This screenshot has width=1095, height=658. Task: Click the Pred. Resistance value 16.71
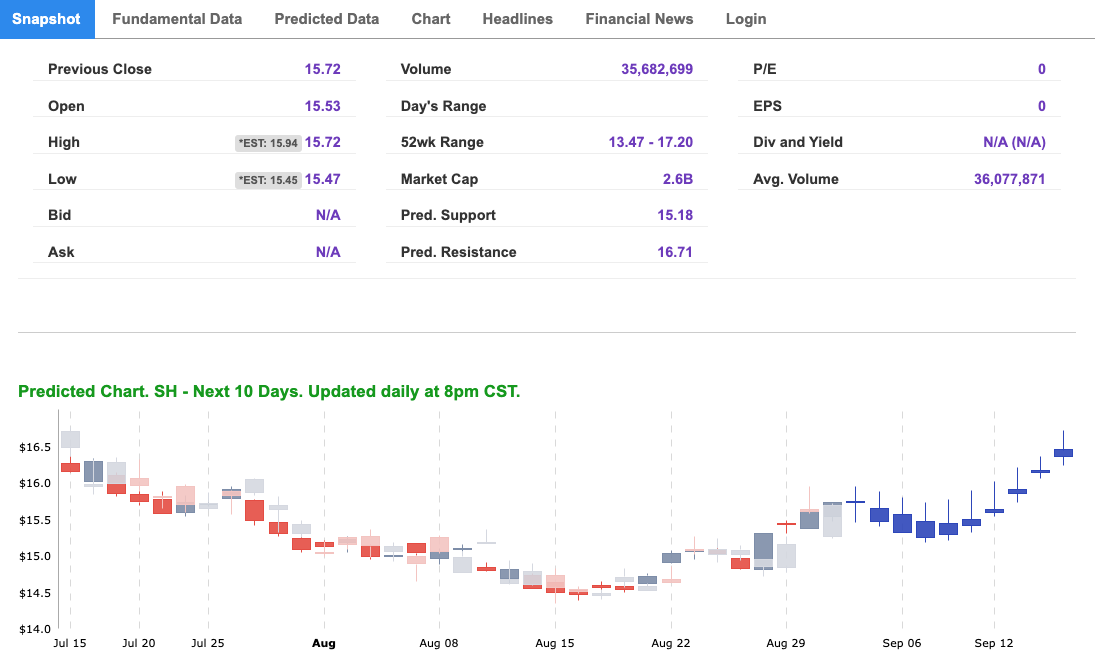(678, 251)
